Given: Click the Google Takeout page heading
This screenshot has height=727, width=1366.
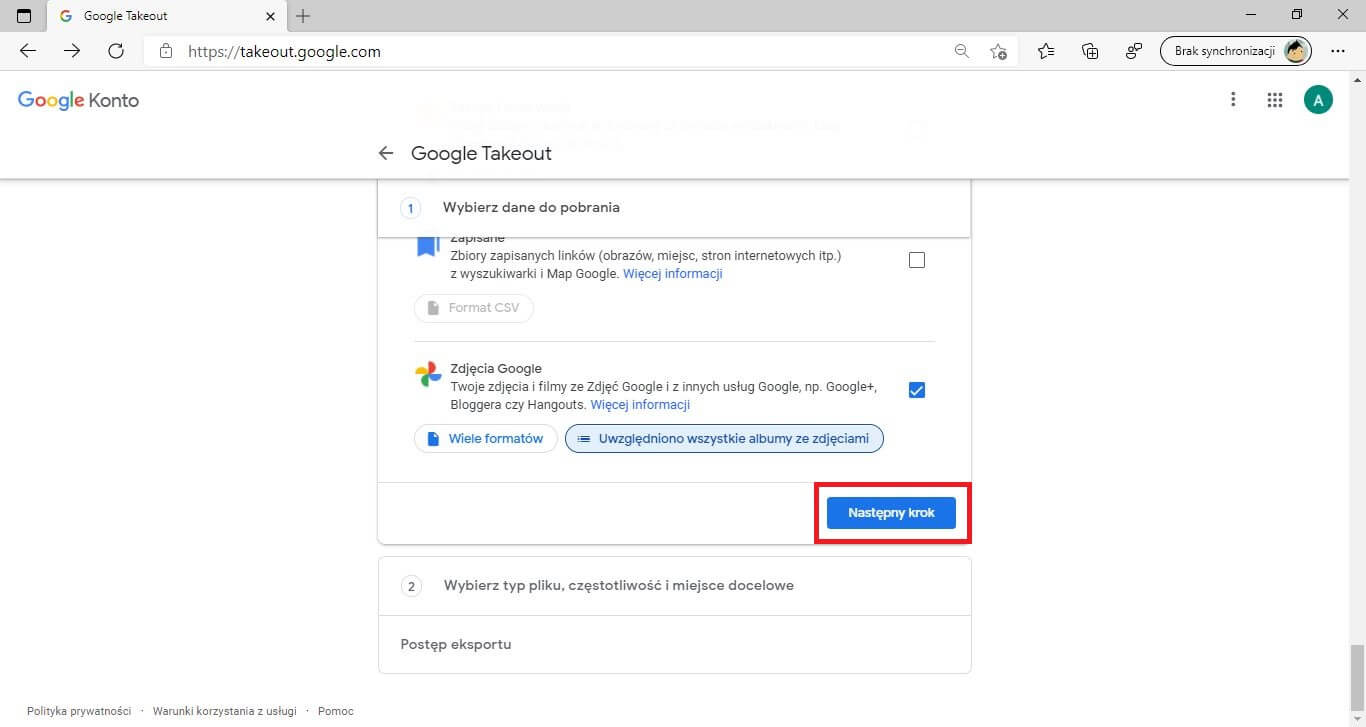Looking at the screenshot, I should (x=481, y=153).
